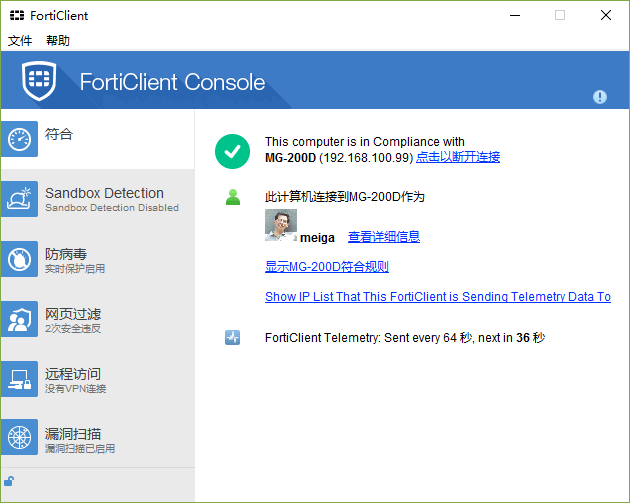Click the '实时保护启用' status text

[x=75, y=268]
